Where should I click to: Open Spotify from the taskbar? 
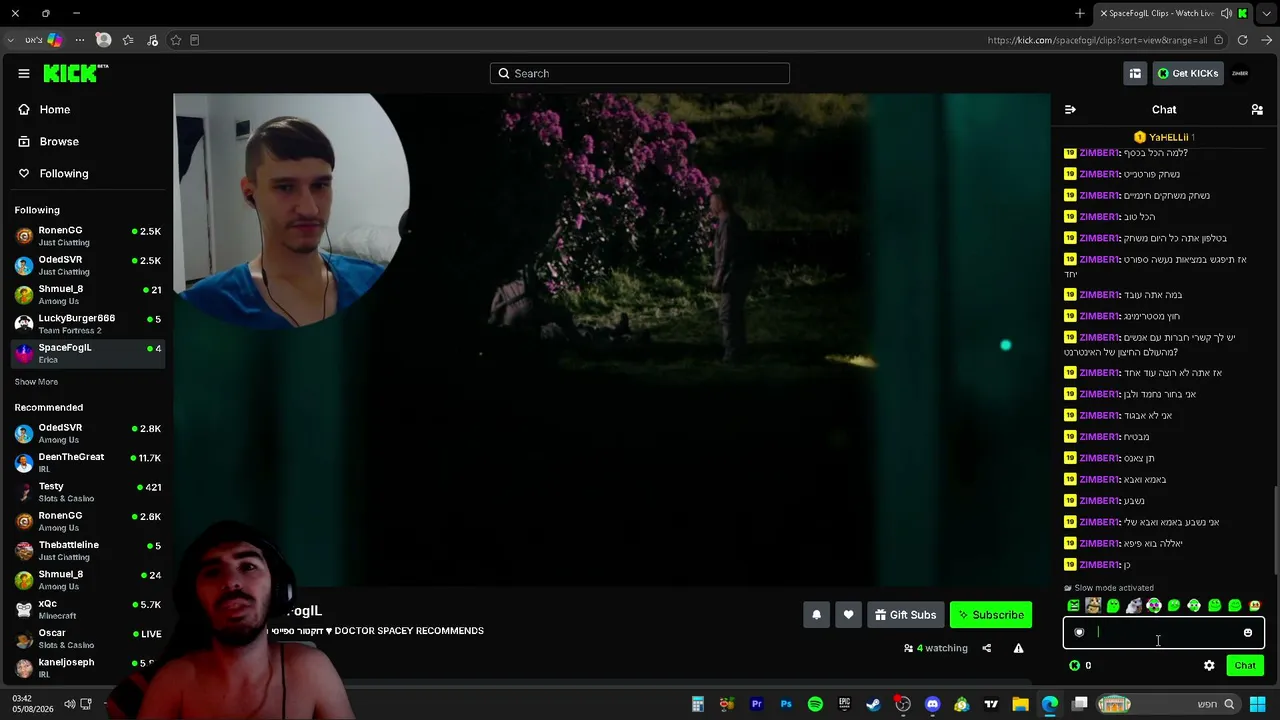click(x=815, y=704)
